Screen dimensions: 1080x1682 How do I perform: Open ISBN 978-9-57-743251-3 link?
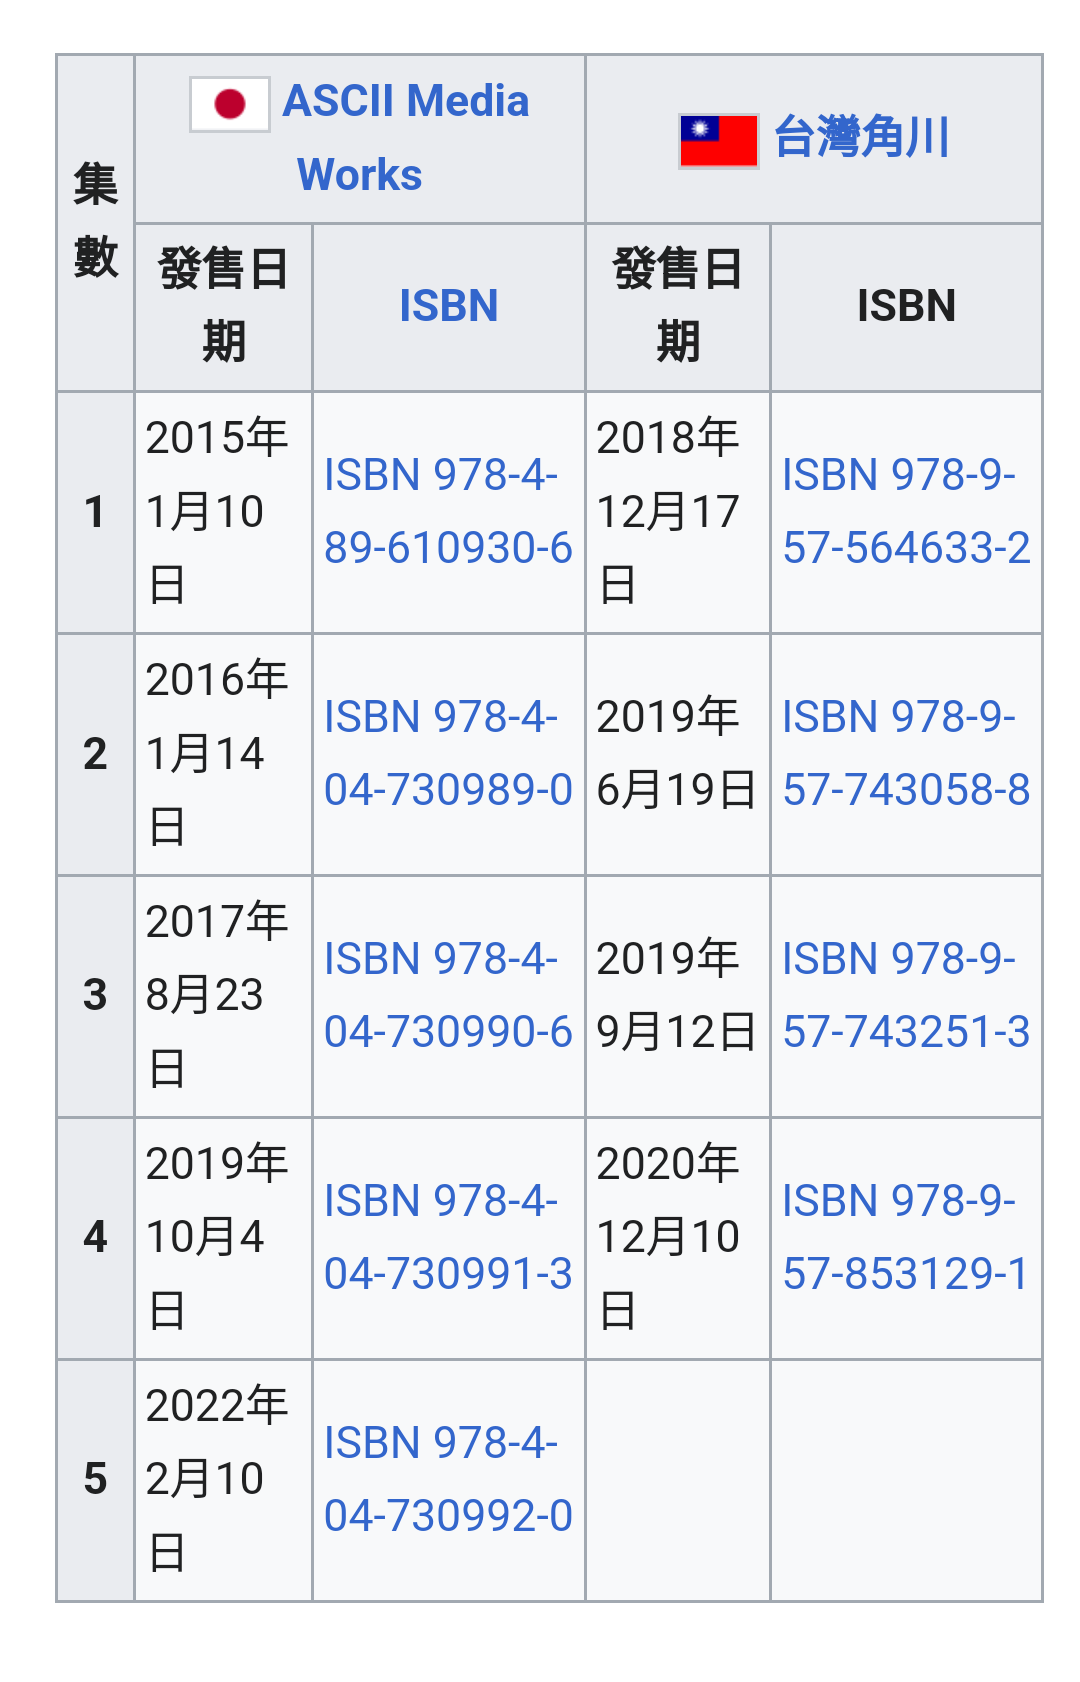click(x=906, y=995)
